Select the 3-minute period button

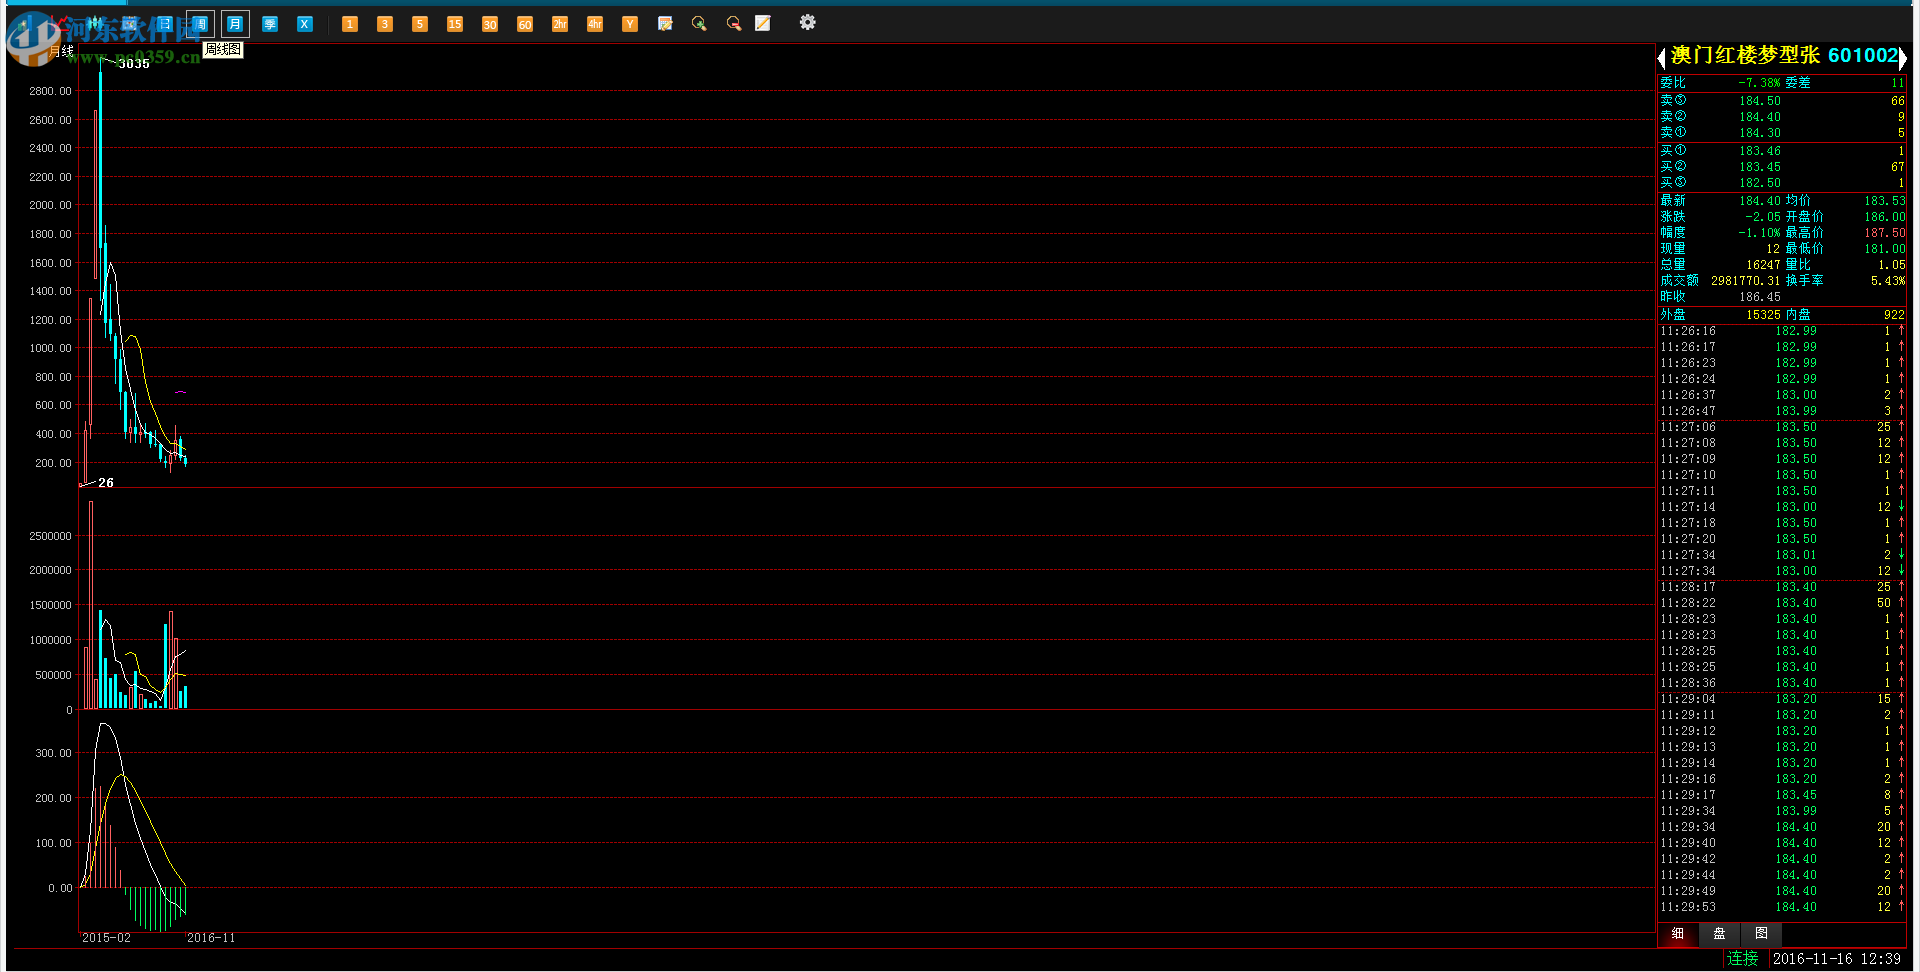[385, 23]
